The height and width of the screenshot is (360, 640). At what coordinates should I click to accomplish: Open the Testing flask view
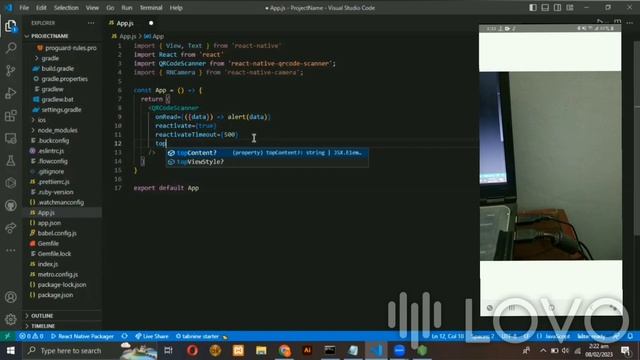click(x=11, y=160)
